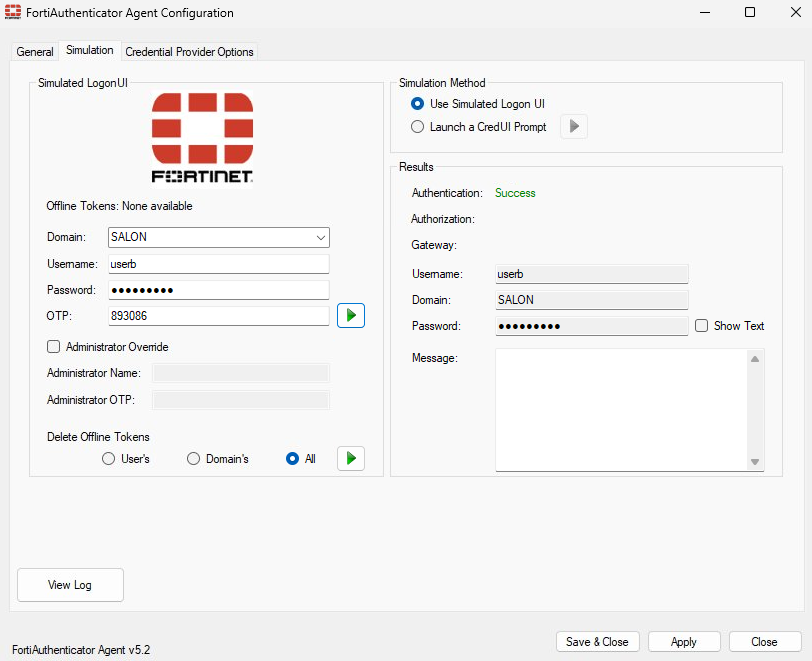
Task: Open the View Log button
Action: click(x=70, y=585)
